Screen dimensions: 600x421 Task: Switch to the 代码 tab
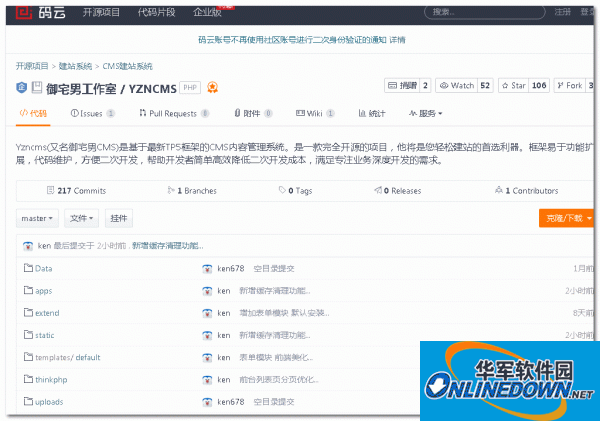click(33, 113)
